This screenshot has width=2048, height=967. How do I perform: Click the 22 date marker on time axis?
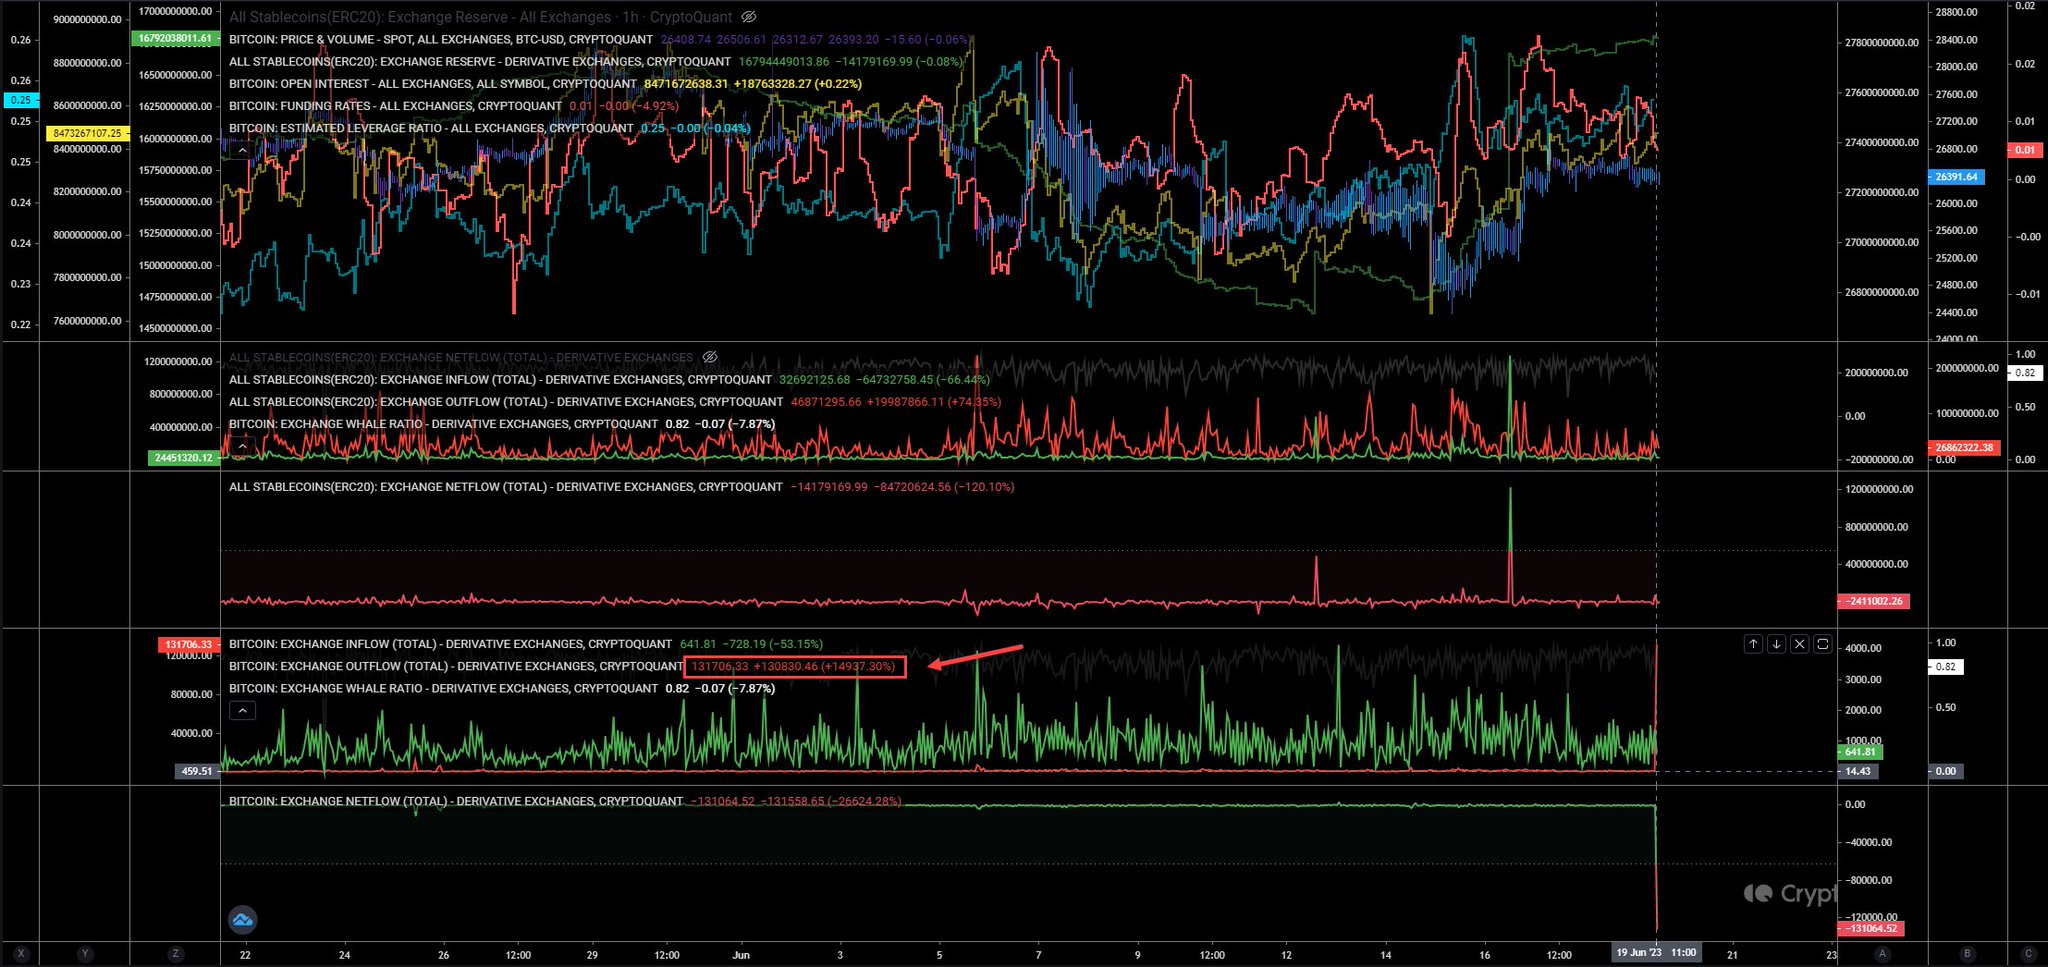tap(245, 955)
